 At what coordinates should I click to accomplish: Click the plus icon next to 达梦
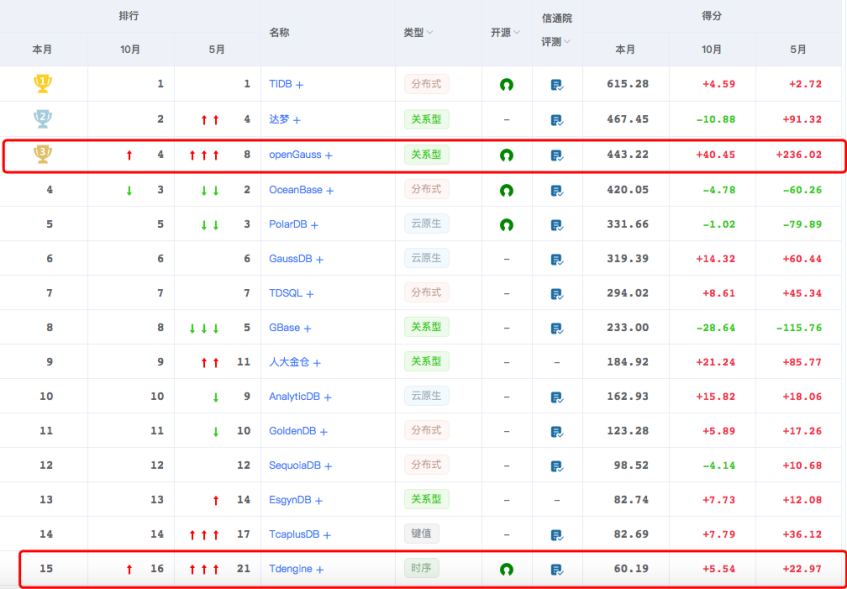tap(297, 120)
